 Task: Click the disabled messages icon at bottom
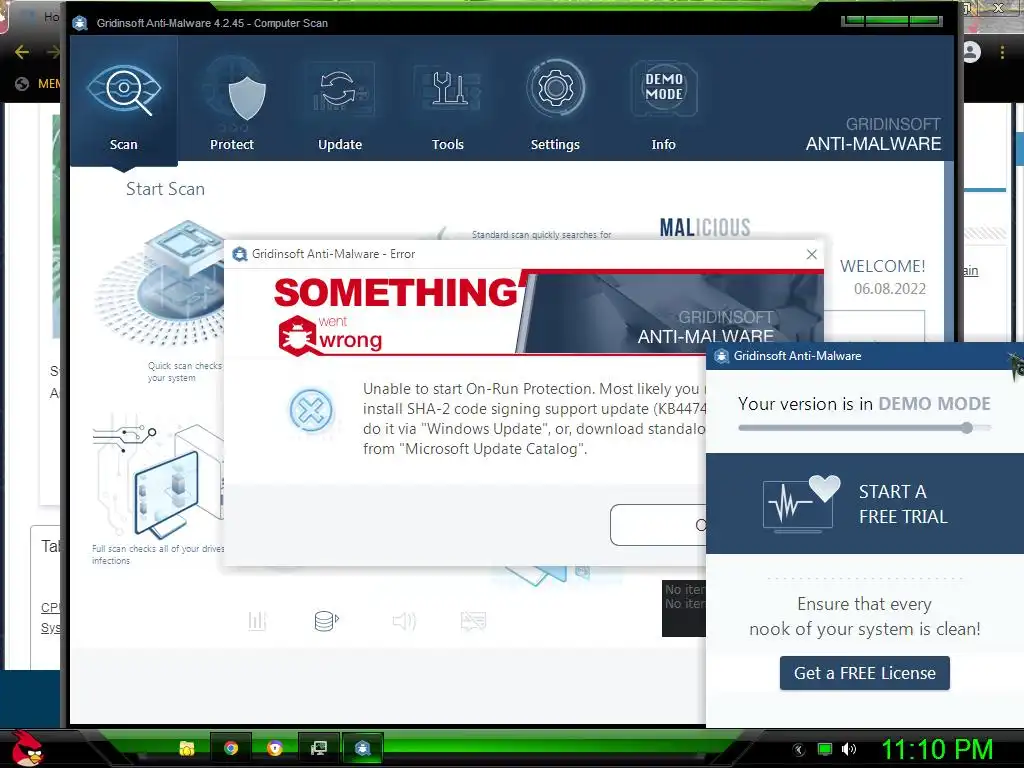click(473, 620)
